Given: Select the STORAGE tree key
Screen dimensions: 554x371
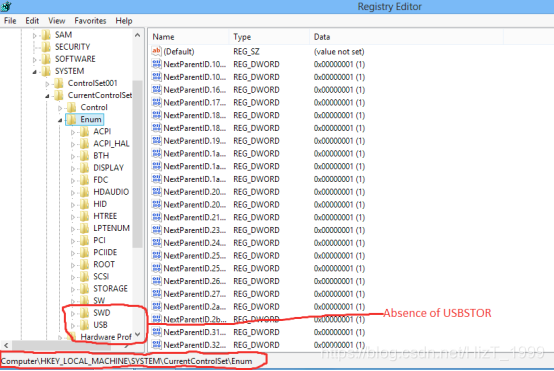Looking at the screenshot, I should pos(110,288).
